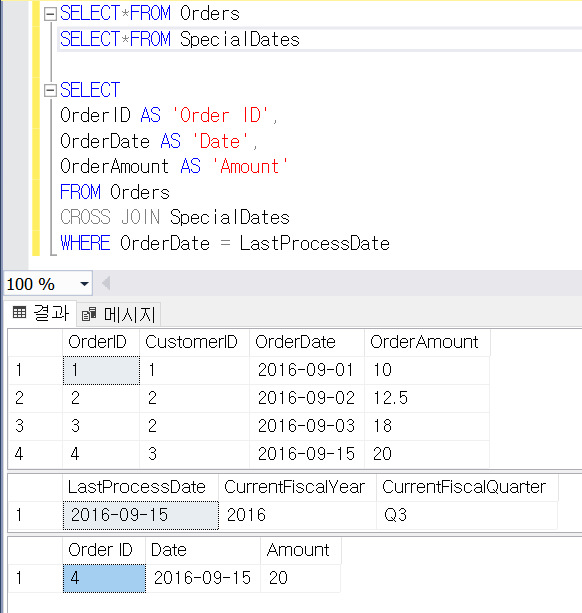Collapse the SELECT statement with column aliases

point(50,91)
